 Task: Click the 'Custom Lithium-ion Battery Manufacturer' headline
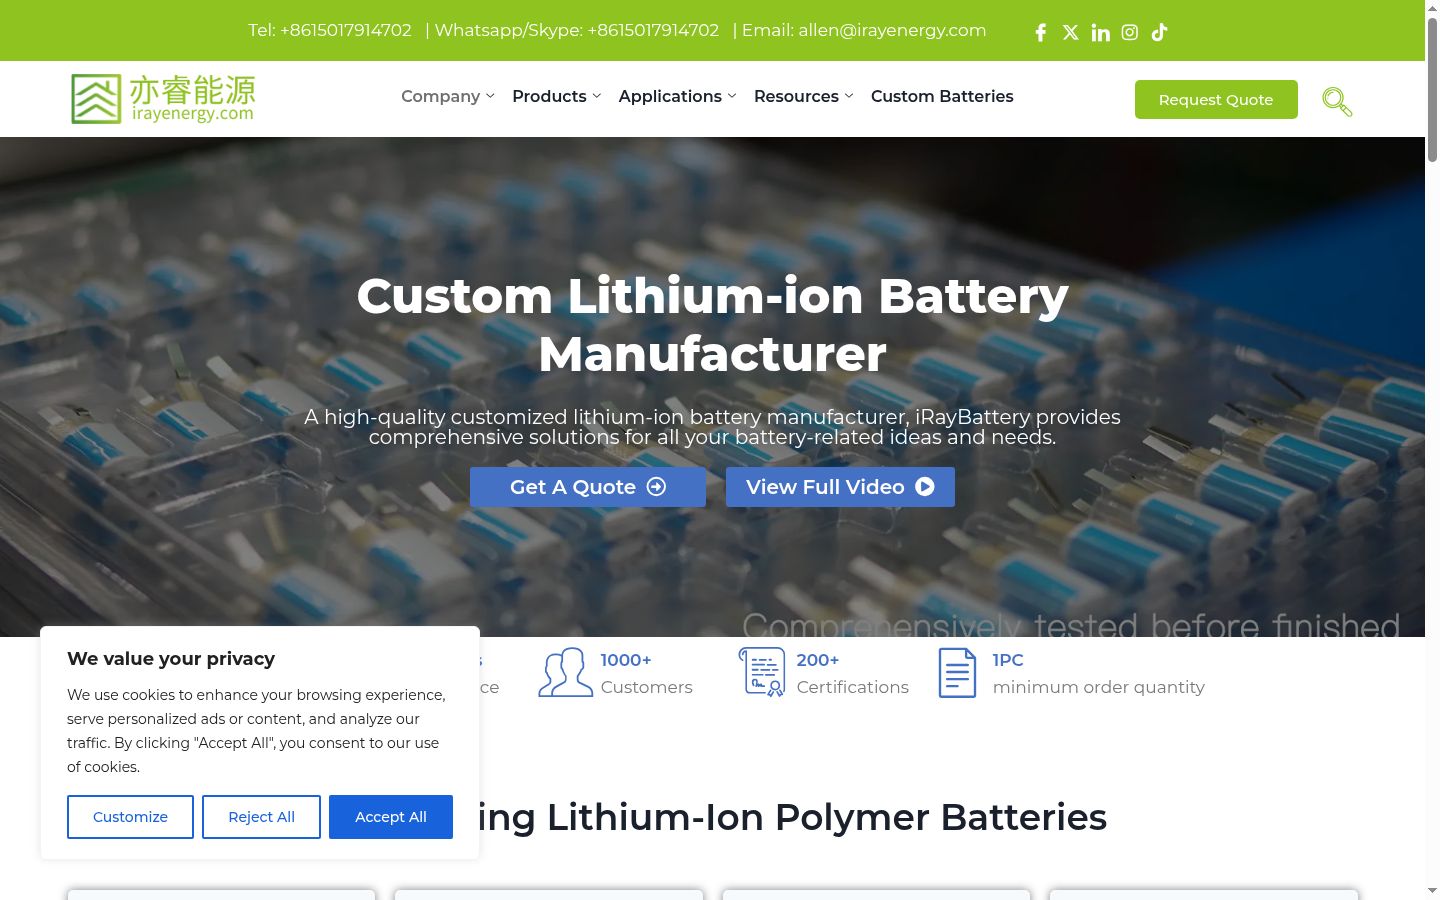(712, 325)
